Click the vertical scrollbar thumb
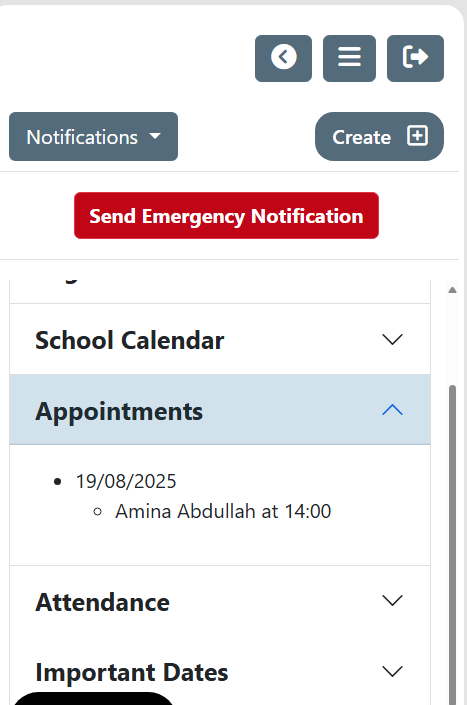Image resolution: width=467 pixels, height=705 pixels. pyautogui.click(x=453, y=545)
